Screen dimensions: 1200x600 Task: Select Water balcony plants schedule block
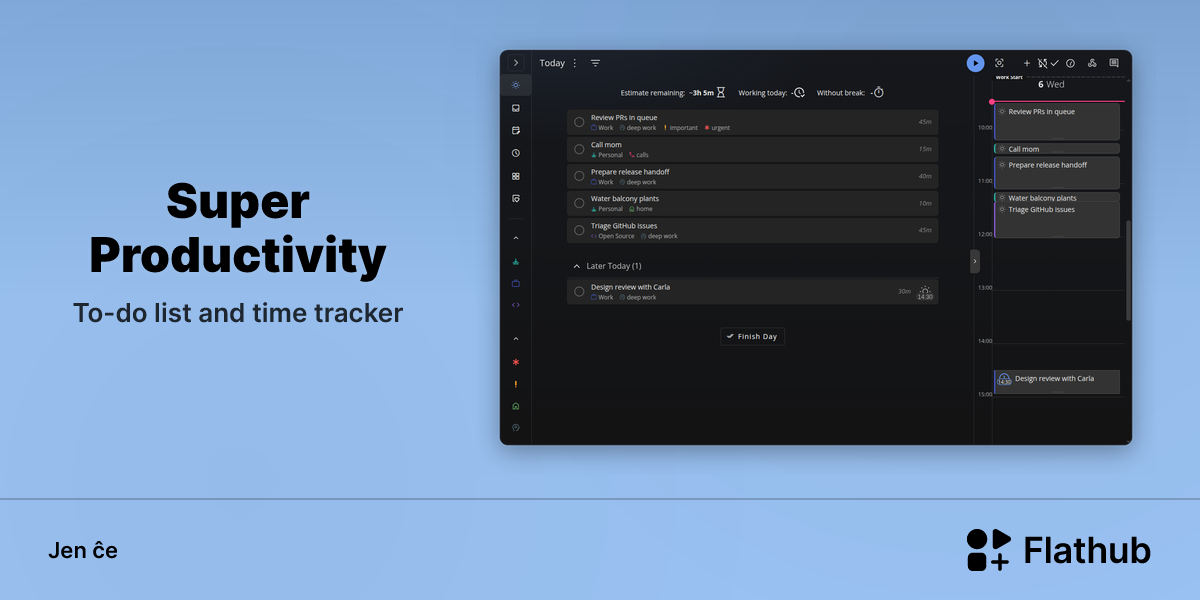pyautogui.click(x=1057, y=197)
